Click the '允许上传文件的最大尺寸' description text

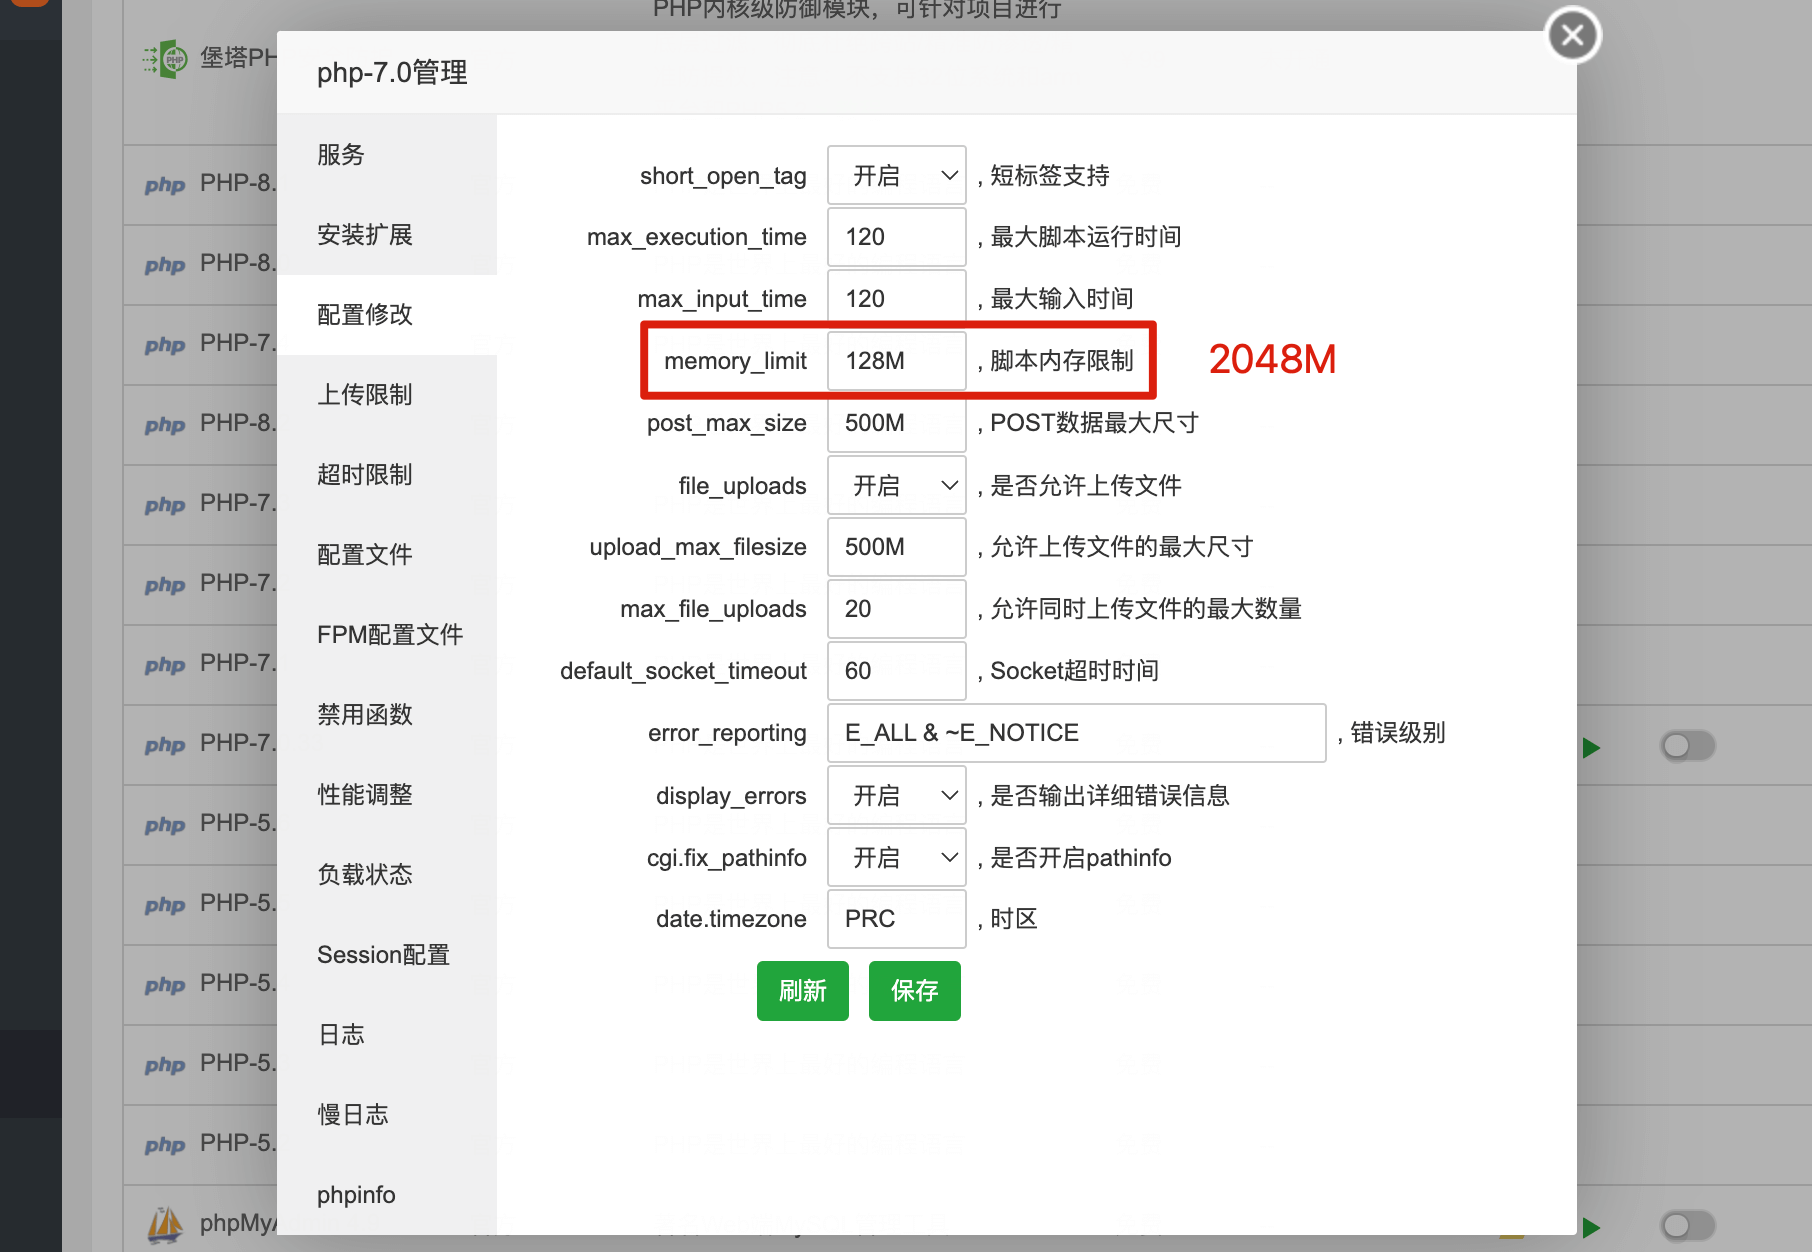click(x=1122, y=547)
